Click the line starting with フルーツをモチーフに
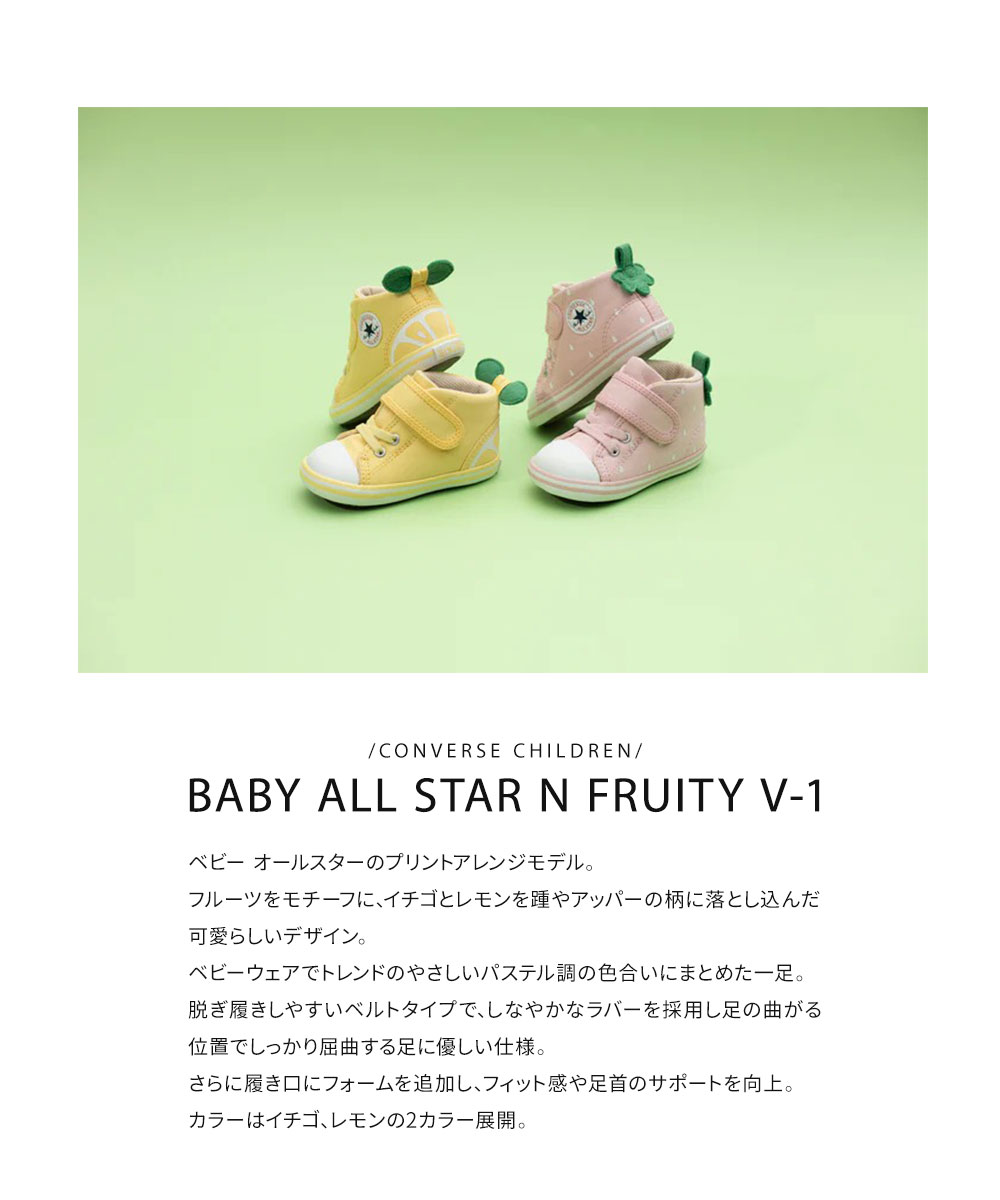The image size is (1000, 1200). (504, 898)
